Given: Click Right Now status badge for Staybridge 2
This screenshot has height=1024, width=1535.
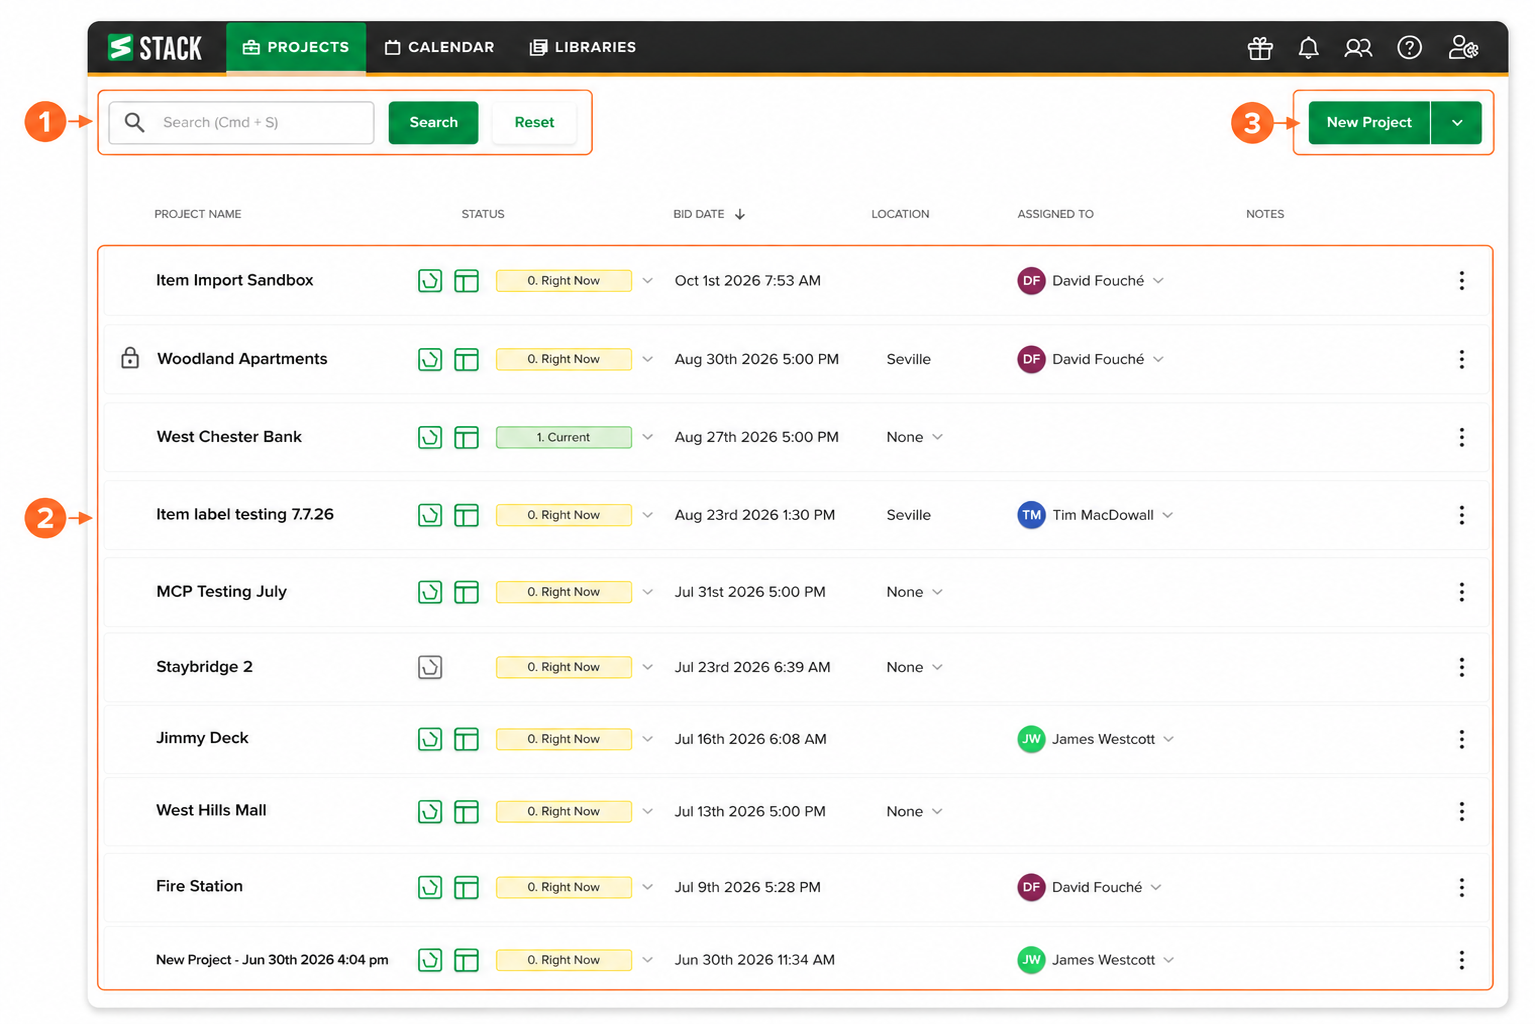Looking at the screenshot, I should (x=563, y=667).
